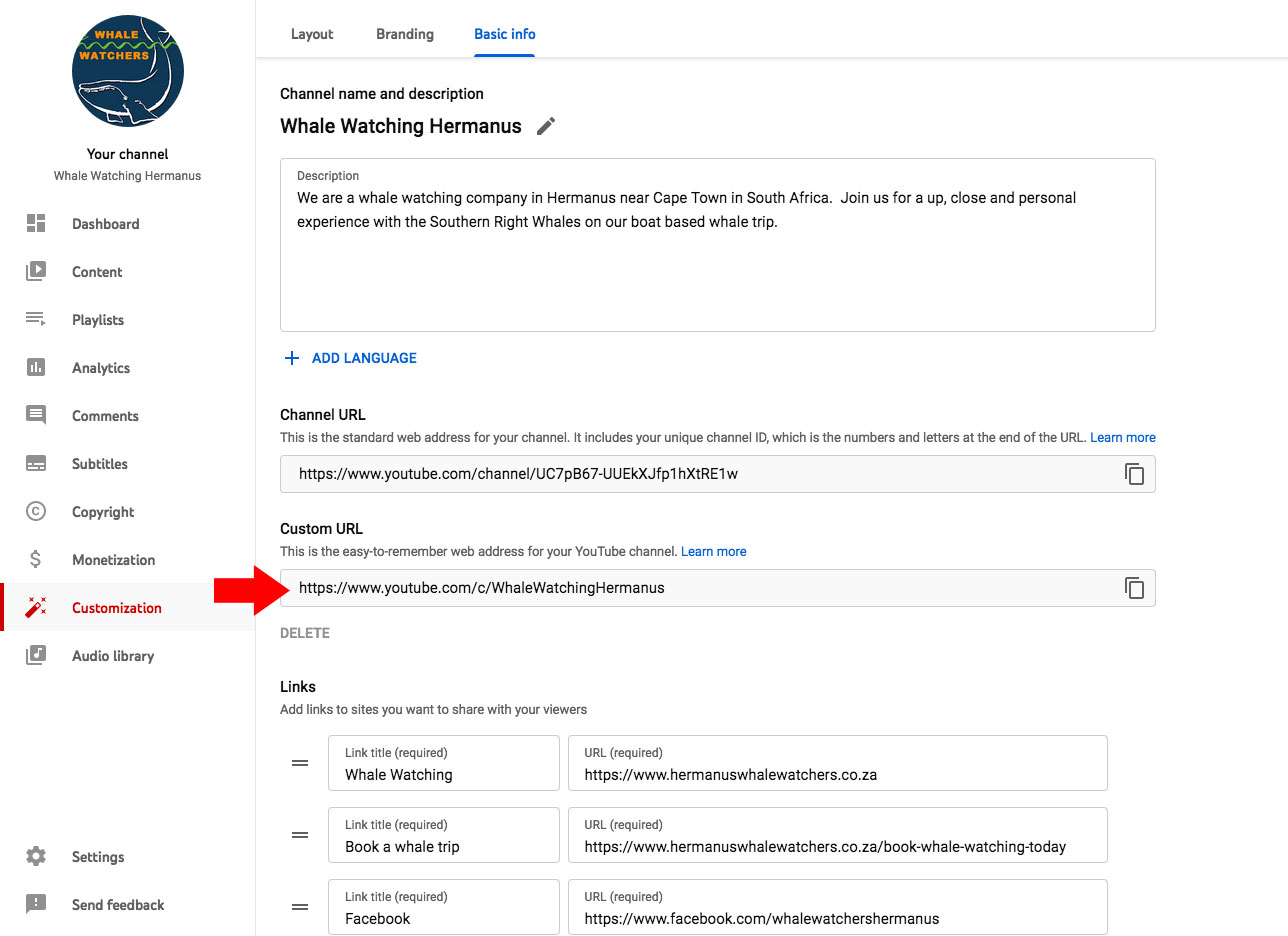Viewport: 1288px width, 936px height.
Task: Open Learn more link for Channel URL
Action: tap(1123, 438)
